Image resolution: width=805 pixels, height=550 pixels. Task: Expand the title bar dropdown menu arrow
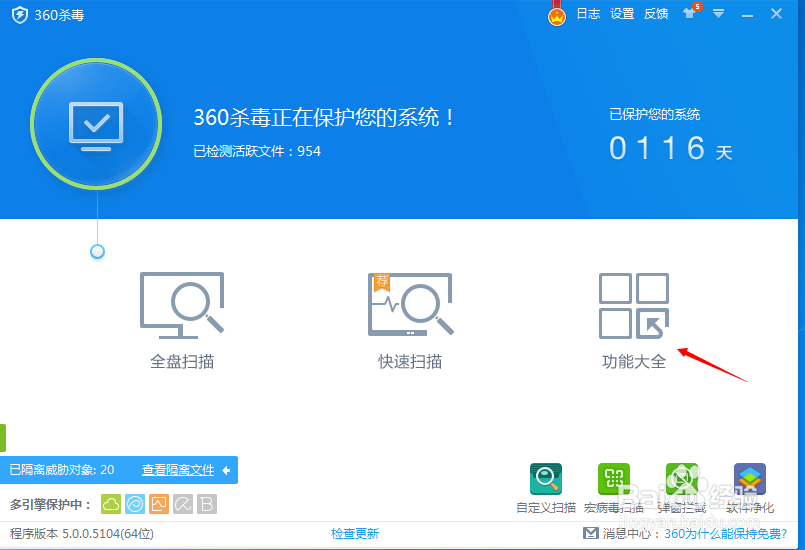[718, 14]
